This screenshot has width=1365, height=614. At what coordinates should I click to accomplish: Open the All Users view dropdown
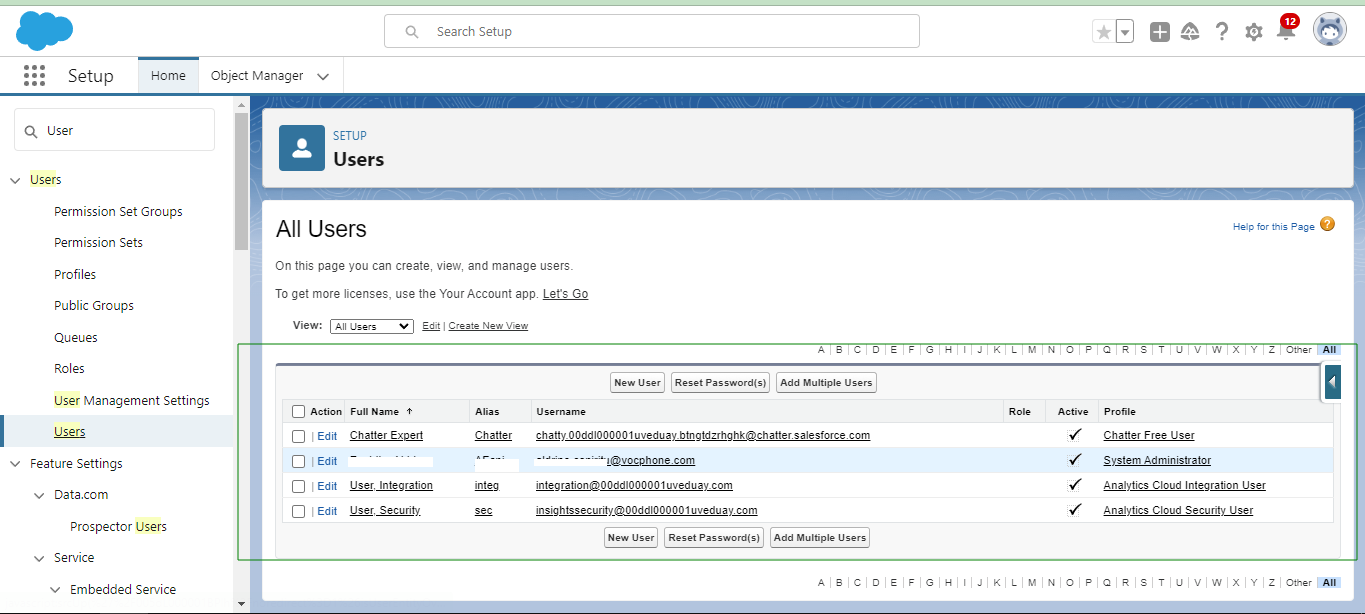point(371,326)
